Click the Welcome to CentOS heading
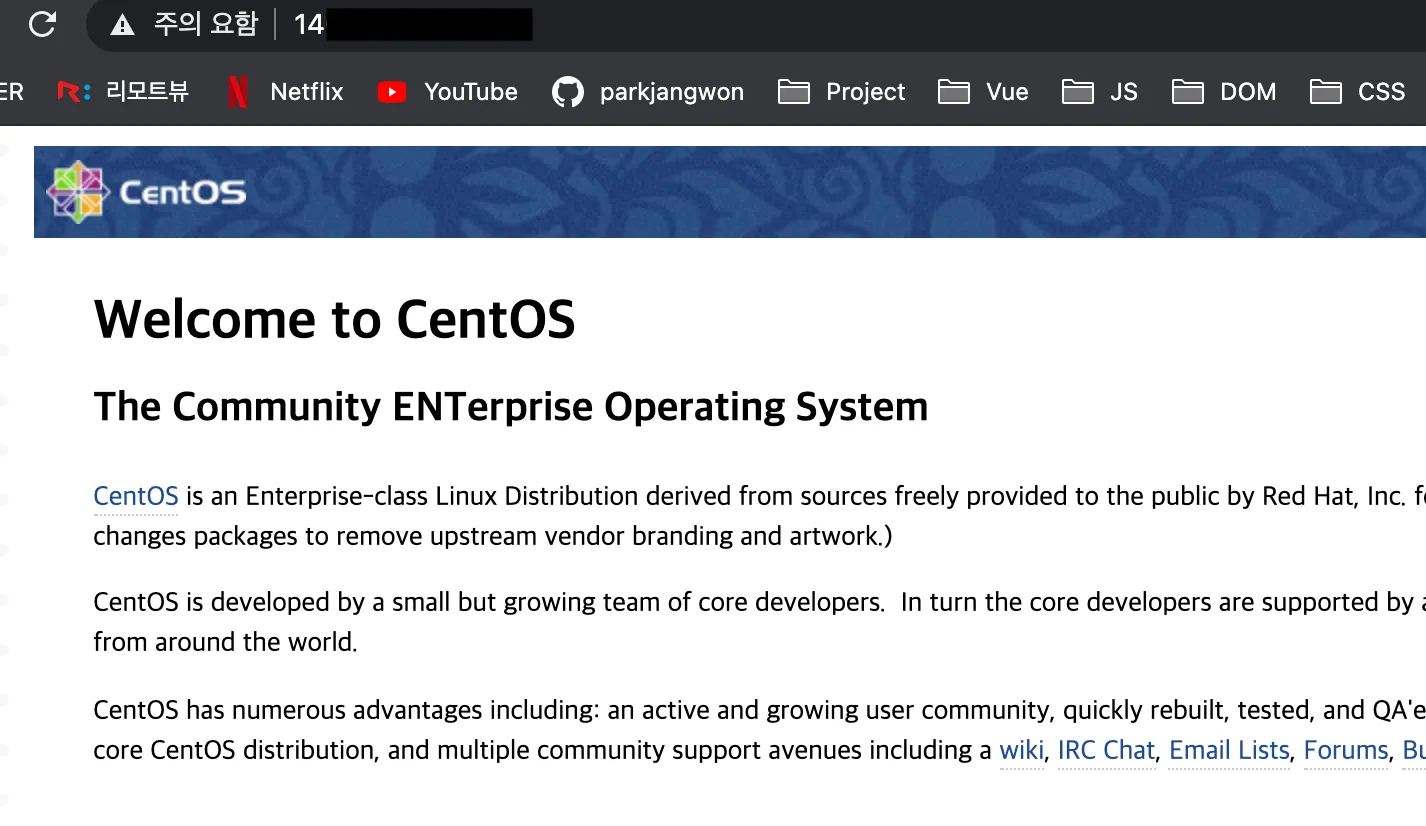 tap(334, 319)
